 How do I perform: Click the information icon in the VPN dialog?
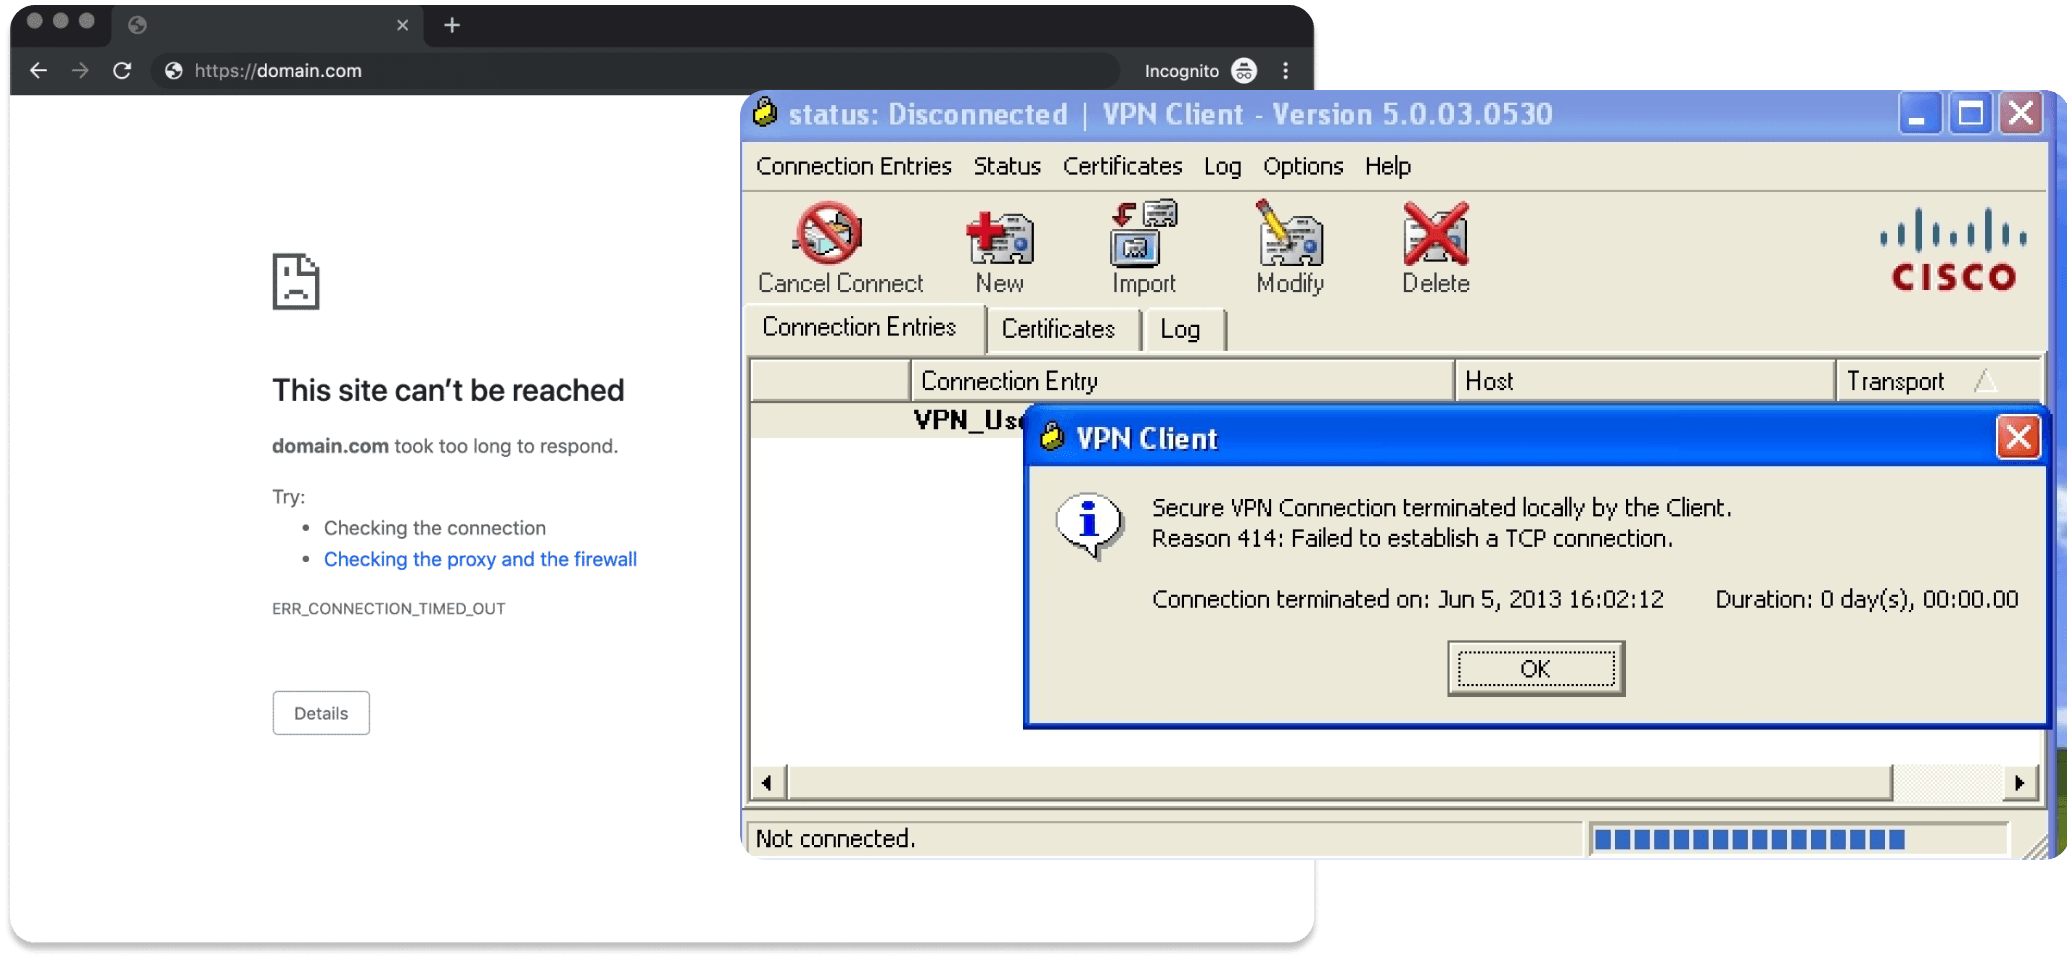(1090, 524)
